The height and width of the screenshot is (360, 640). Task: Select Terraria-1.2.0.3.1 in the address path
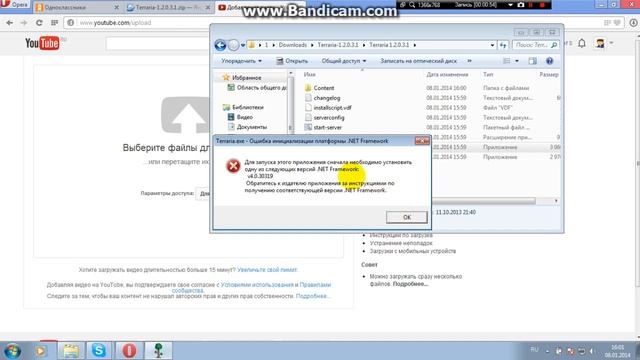pyautogui.click(x=338, y=45)
